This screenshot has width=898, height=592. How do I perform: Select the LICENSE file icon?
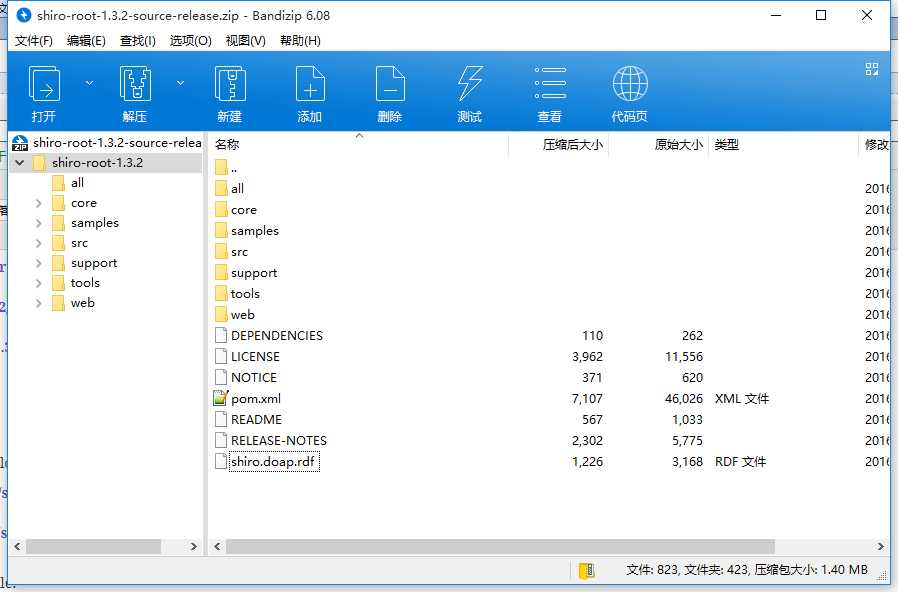pos(221,357)
